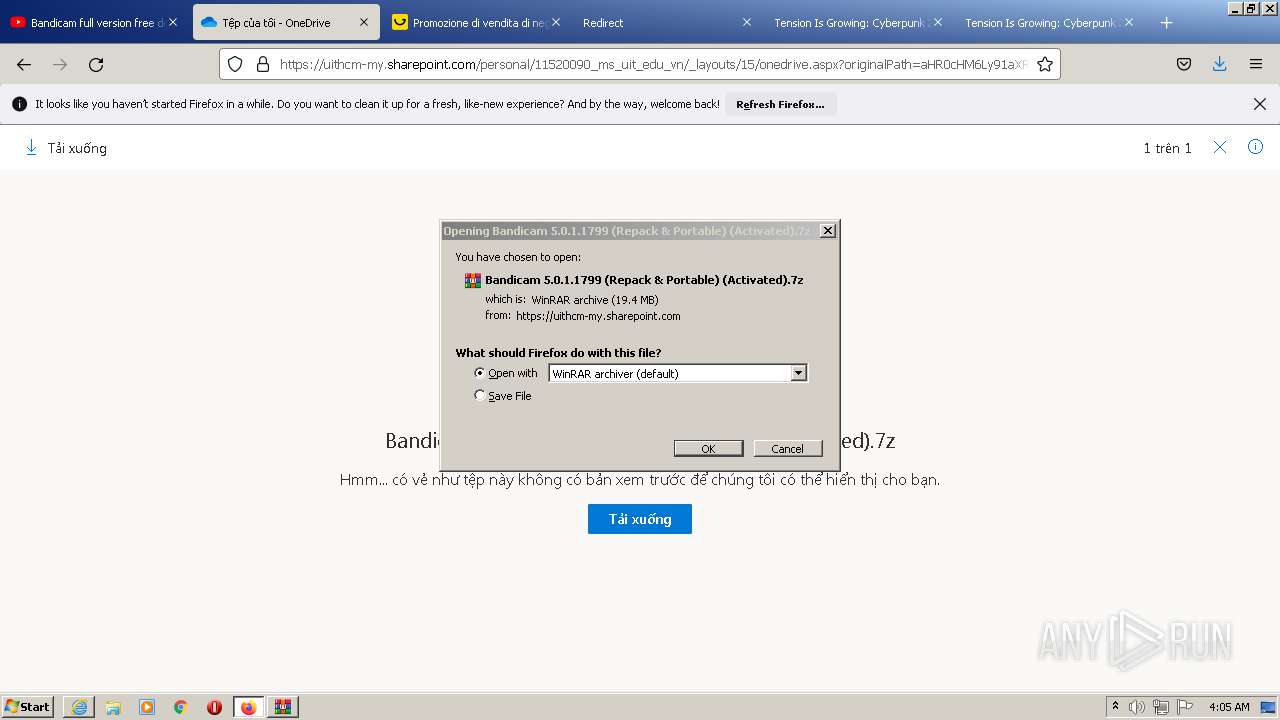
Task: Open file details info icon in OneDrive
Action: tap(1256, 147)
